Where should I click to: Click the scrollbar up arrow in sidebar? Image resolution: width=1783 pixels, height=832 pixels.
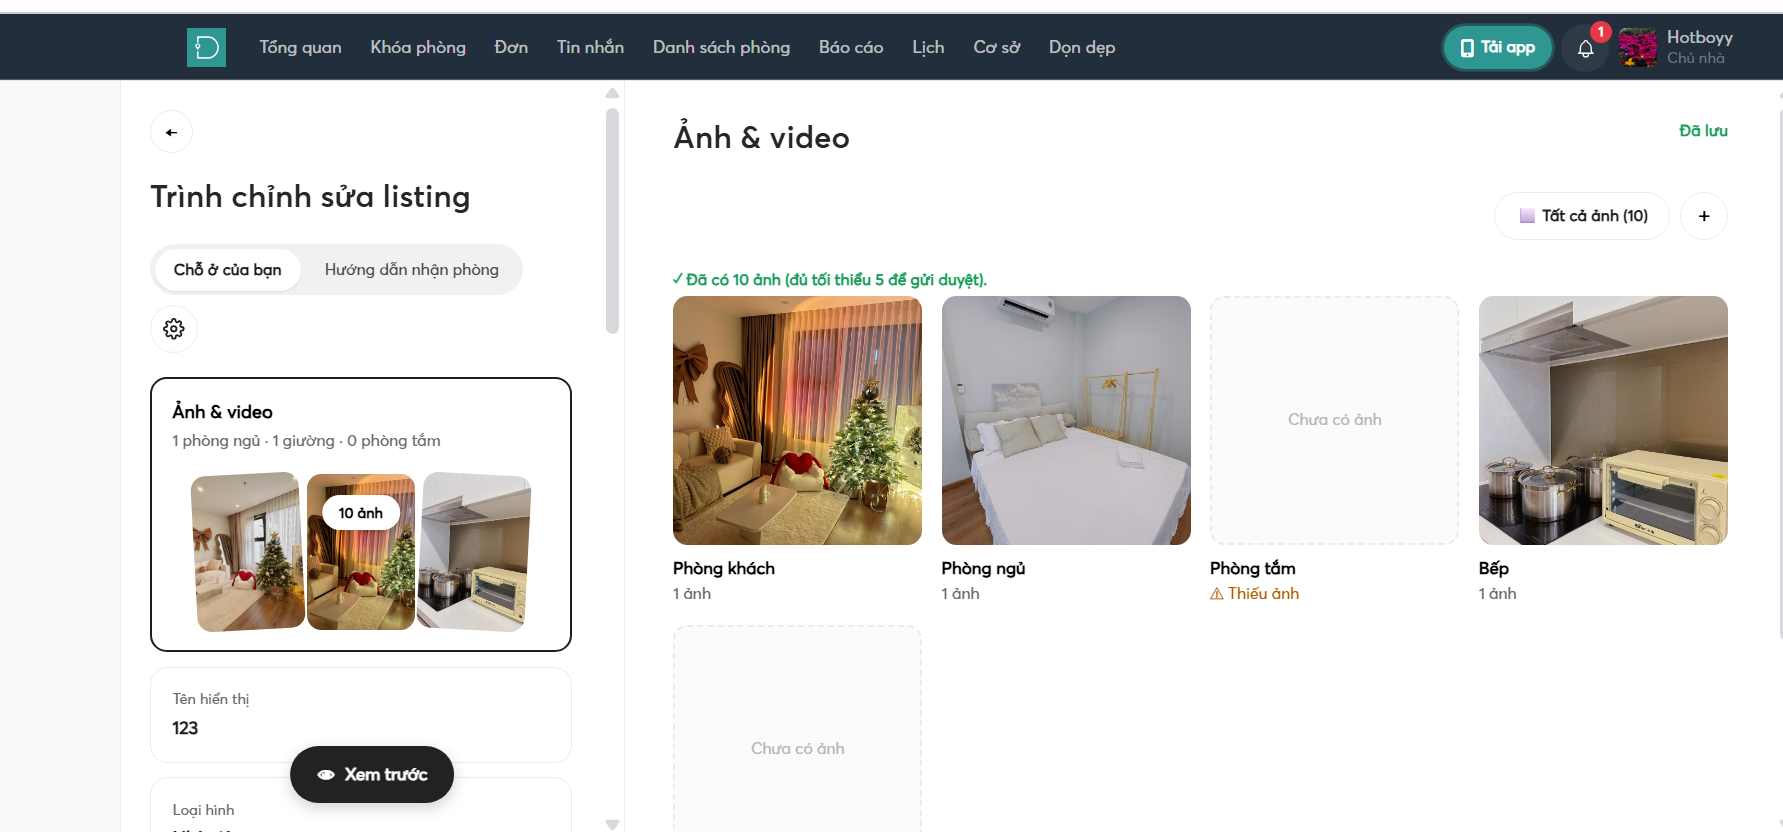coord(613,93)
